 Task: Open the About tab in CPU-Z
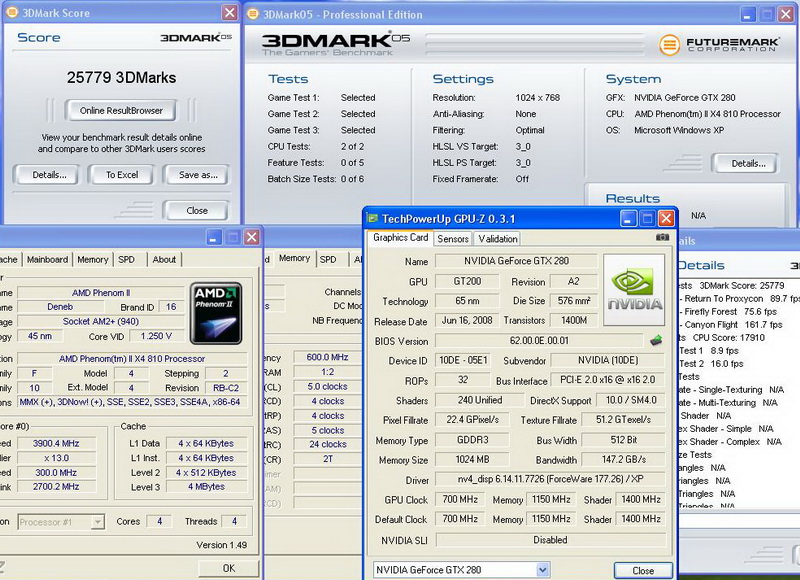click(x=164, y=260)
